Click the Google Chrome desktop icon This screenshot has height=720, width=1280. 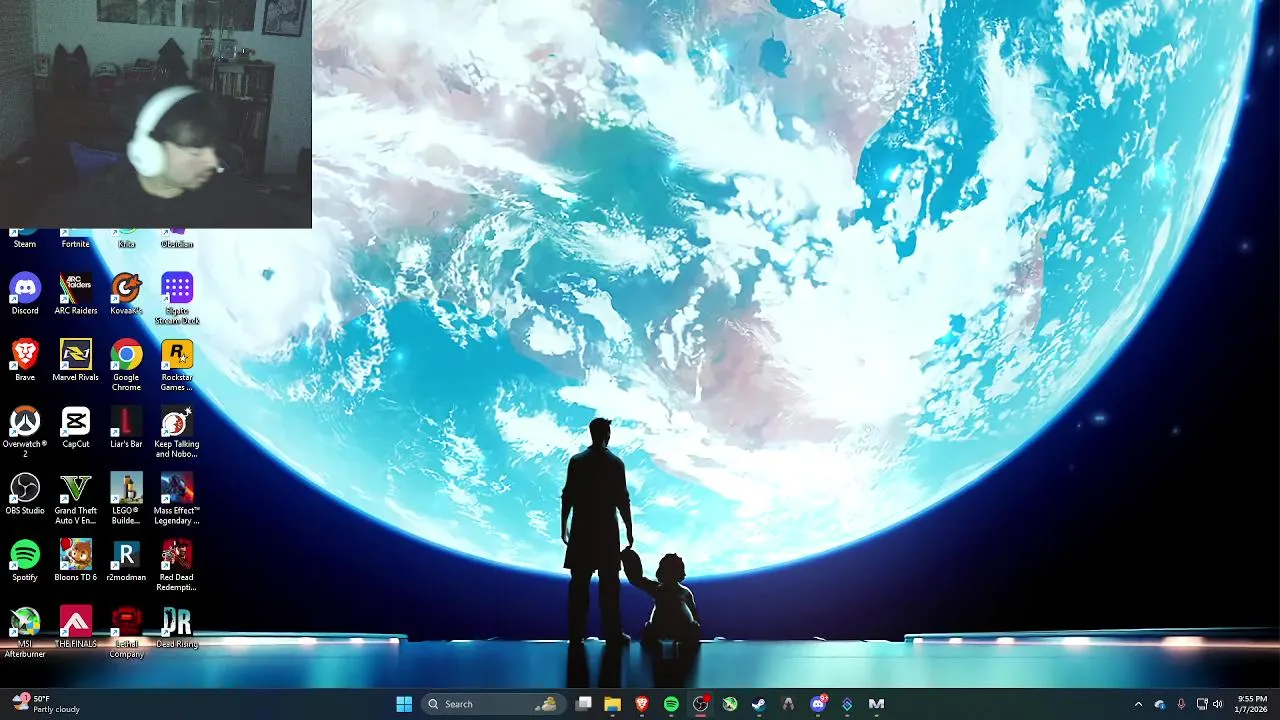[x=126, y=365]
